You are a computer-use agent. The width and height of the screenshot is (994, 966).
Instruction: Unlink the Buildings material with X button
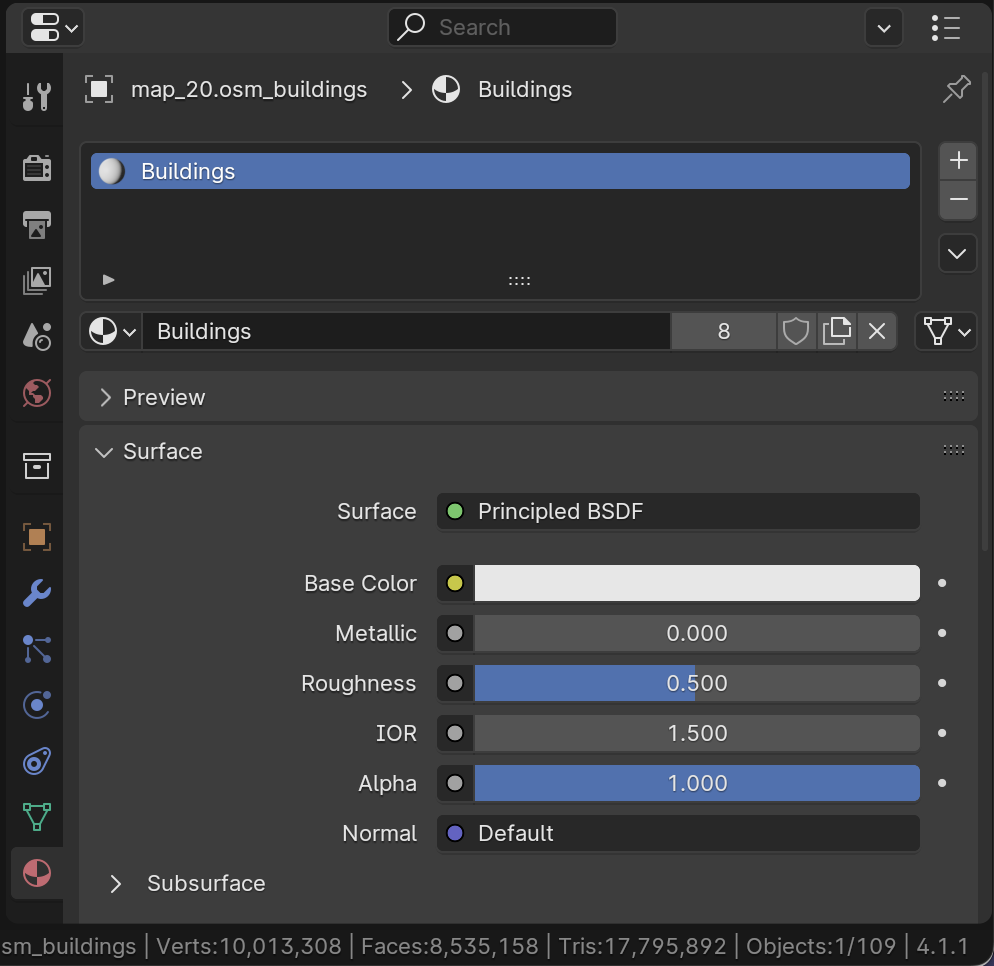[x=877, y=331]
